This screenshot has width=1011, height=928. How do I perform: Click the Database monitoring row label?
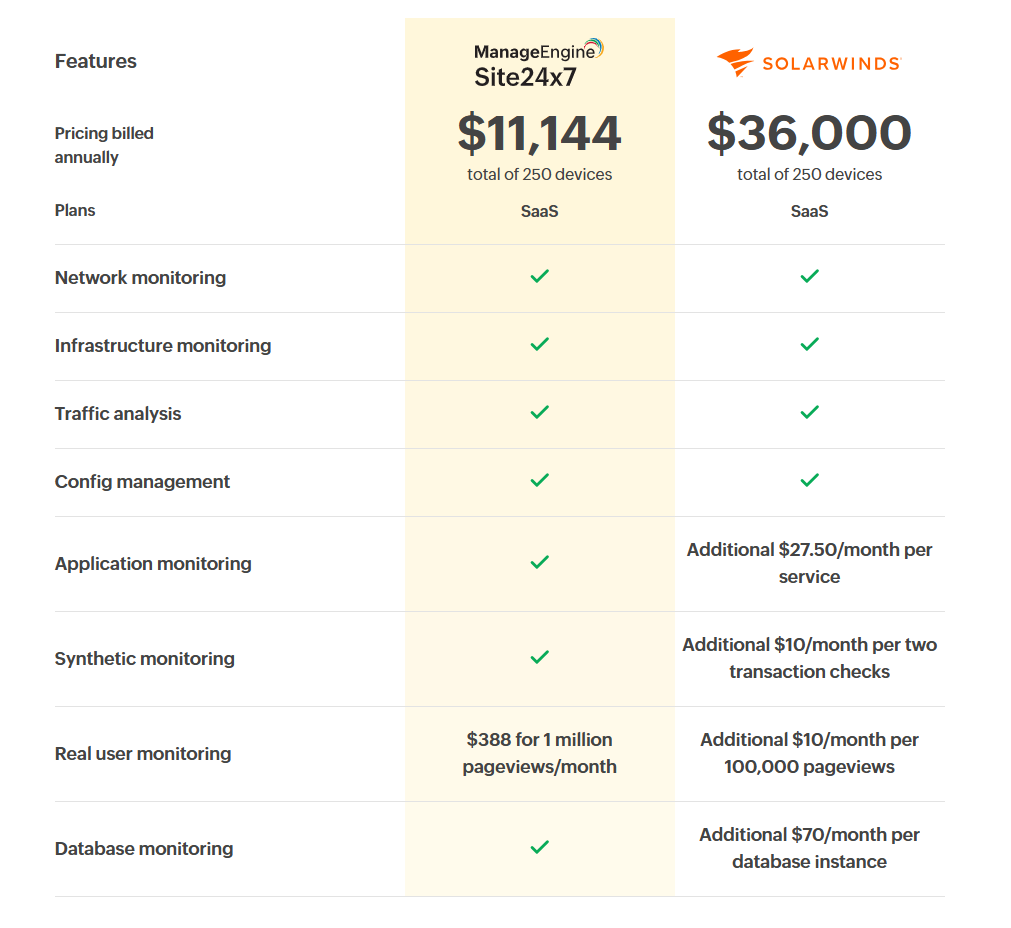pyautogui.click(x=144, y=849)
